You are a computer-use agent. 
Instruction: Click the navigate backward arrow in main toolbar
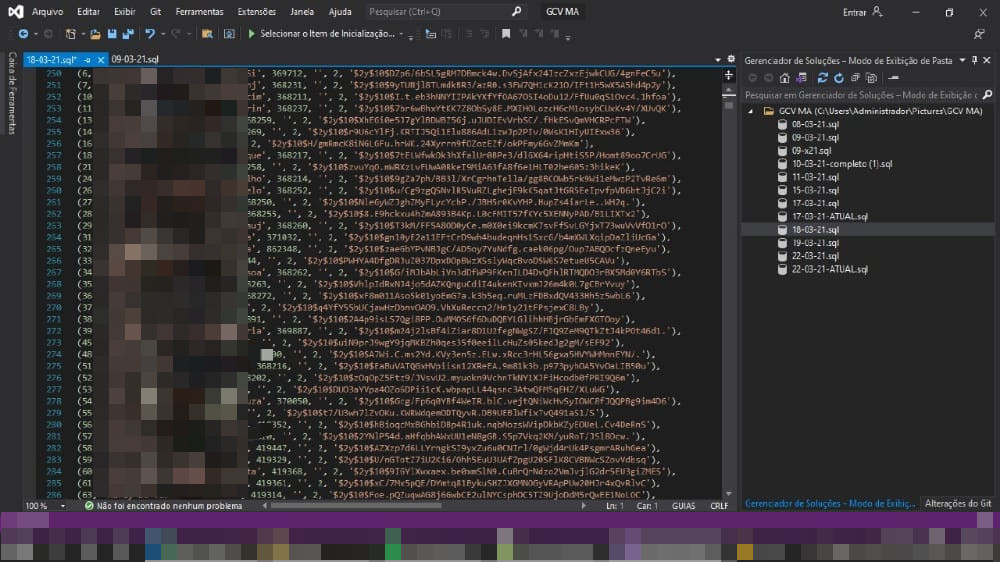(23, 34)
